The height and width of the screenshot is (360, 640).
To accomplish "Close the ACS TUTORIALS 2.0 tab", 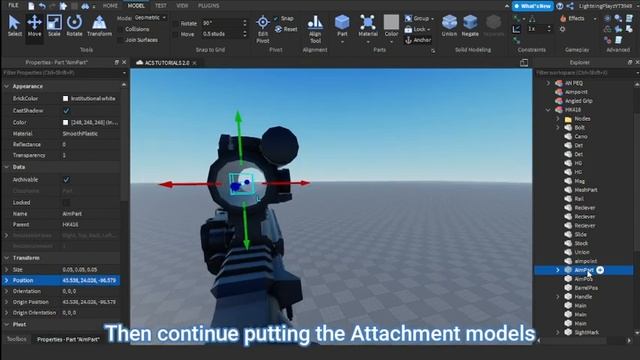I will point(195,63).
